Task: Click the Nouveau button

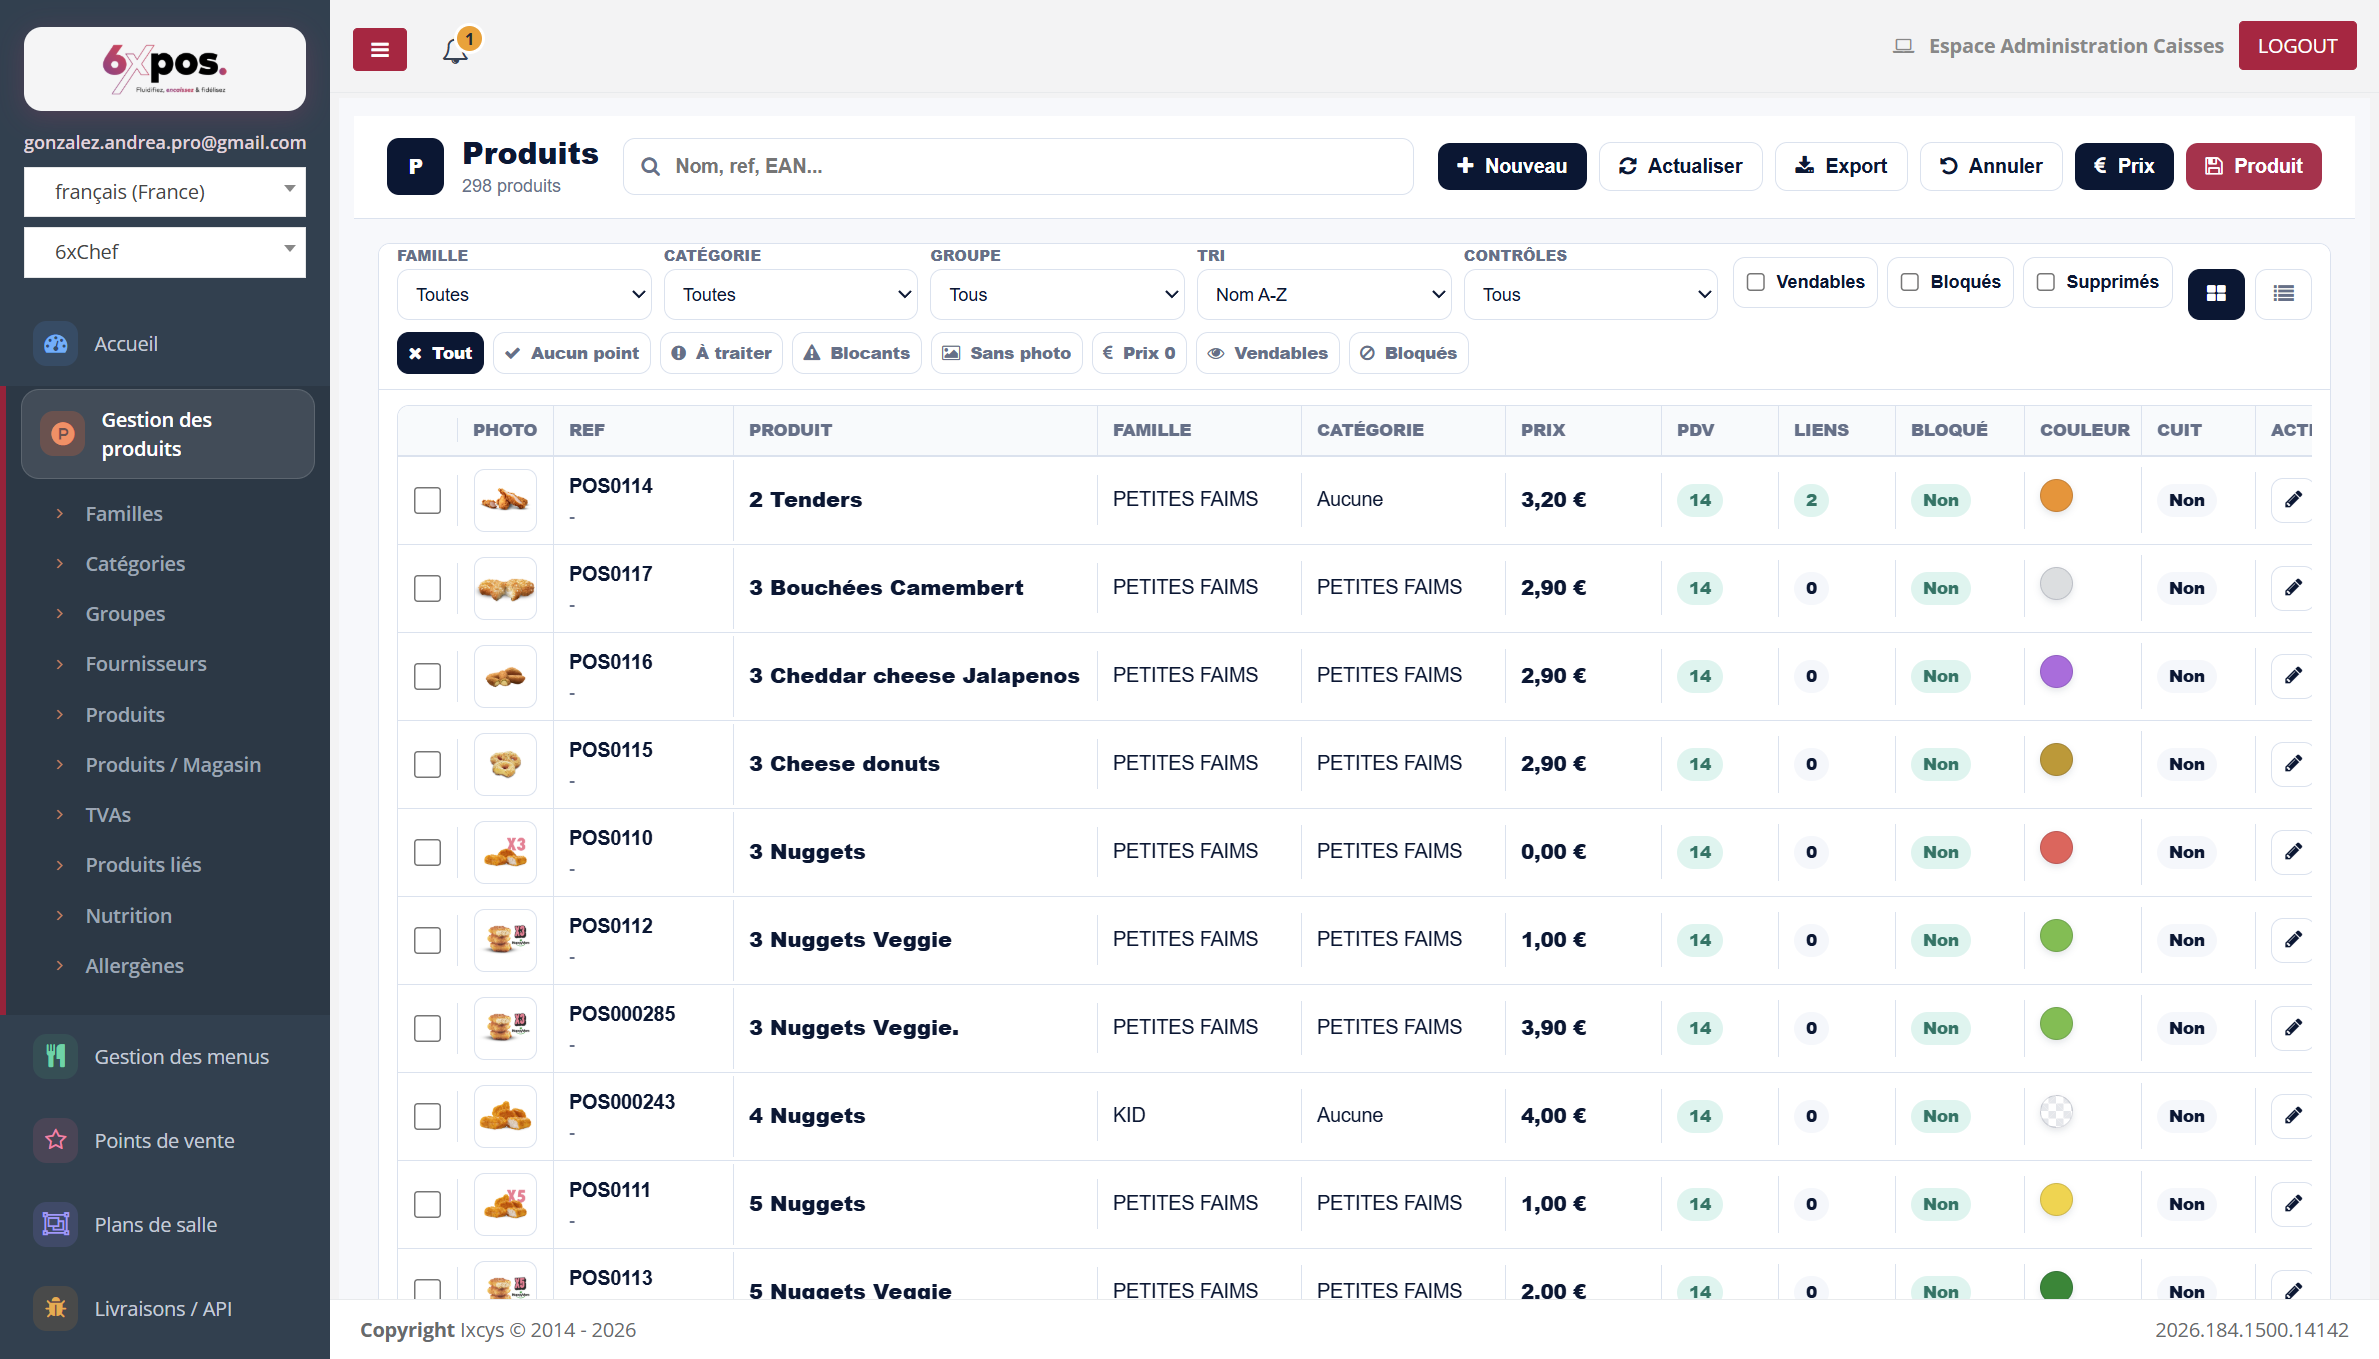Action: click(x=1512, y=166)
